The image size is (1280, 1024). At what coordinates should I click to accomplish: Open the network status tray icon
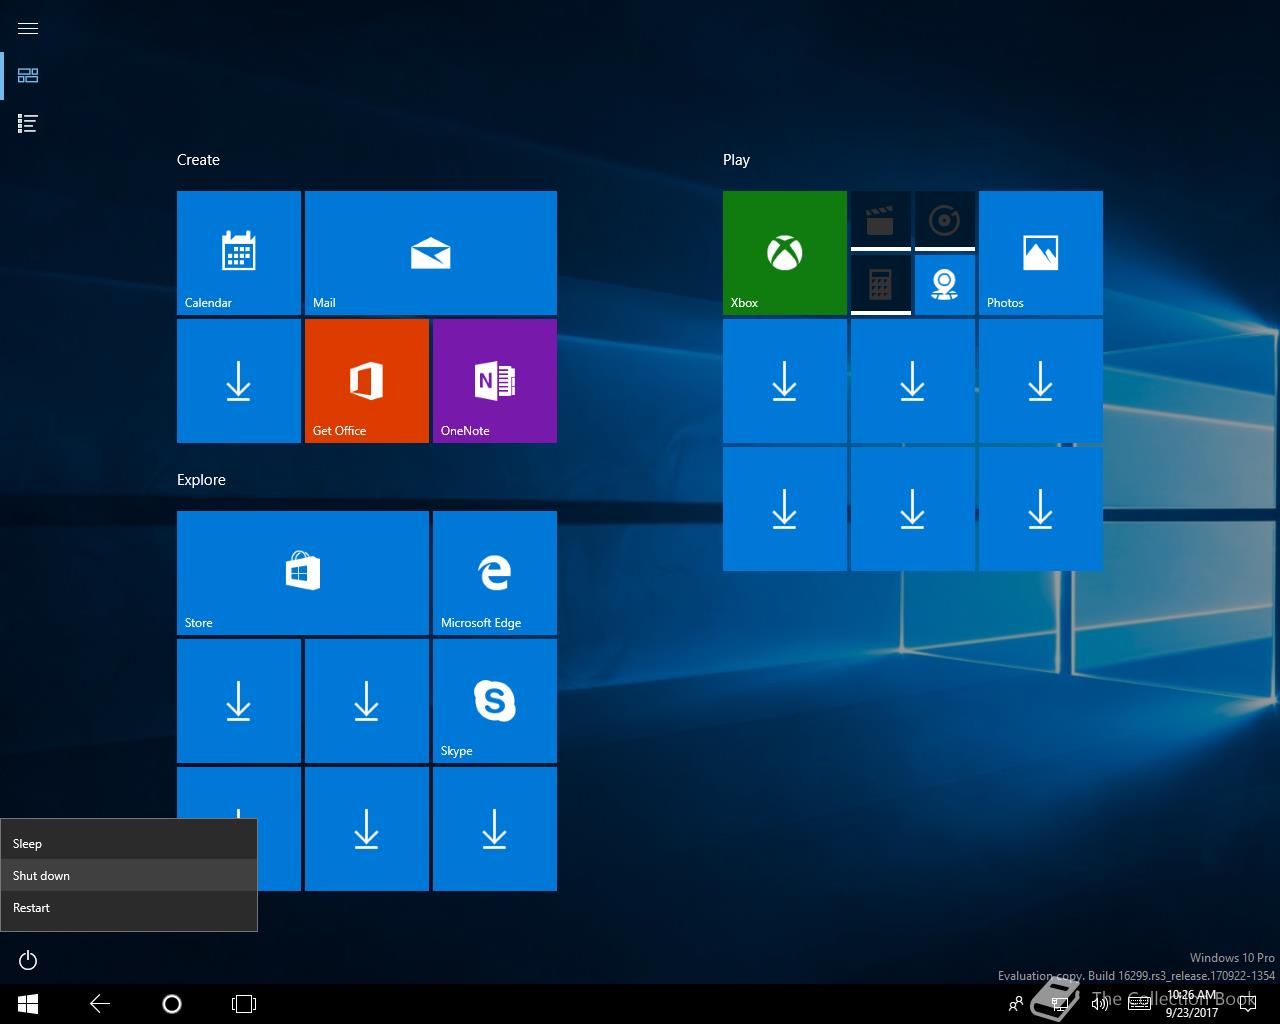(1059, 1004)
